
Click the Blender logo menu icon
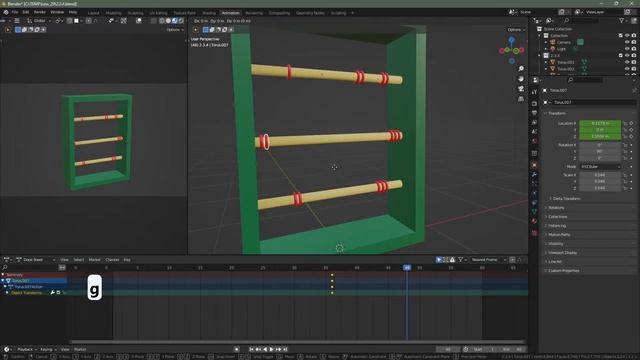pyautogui.click(x=6, y=12)
